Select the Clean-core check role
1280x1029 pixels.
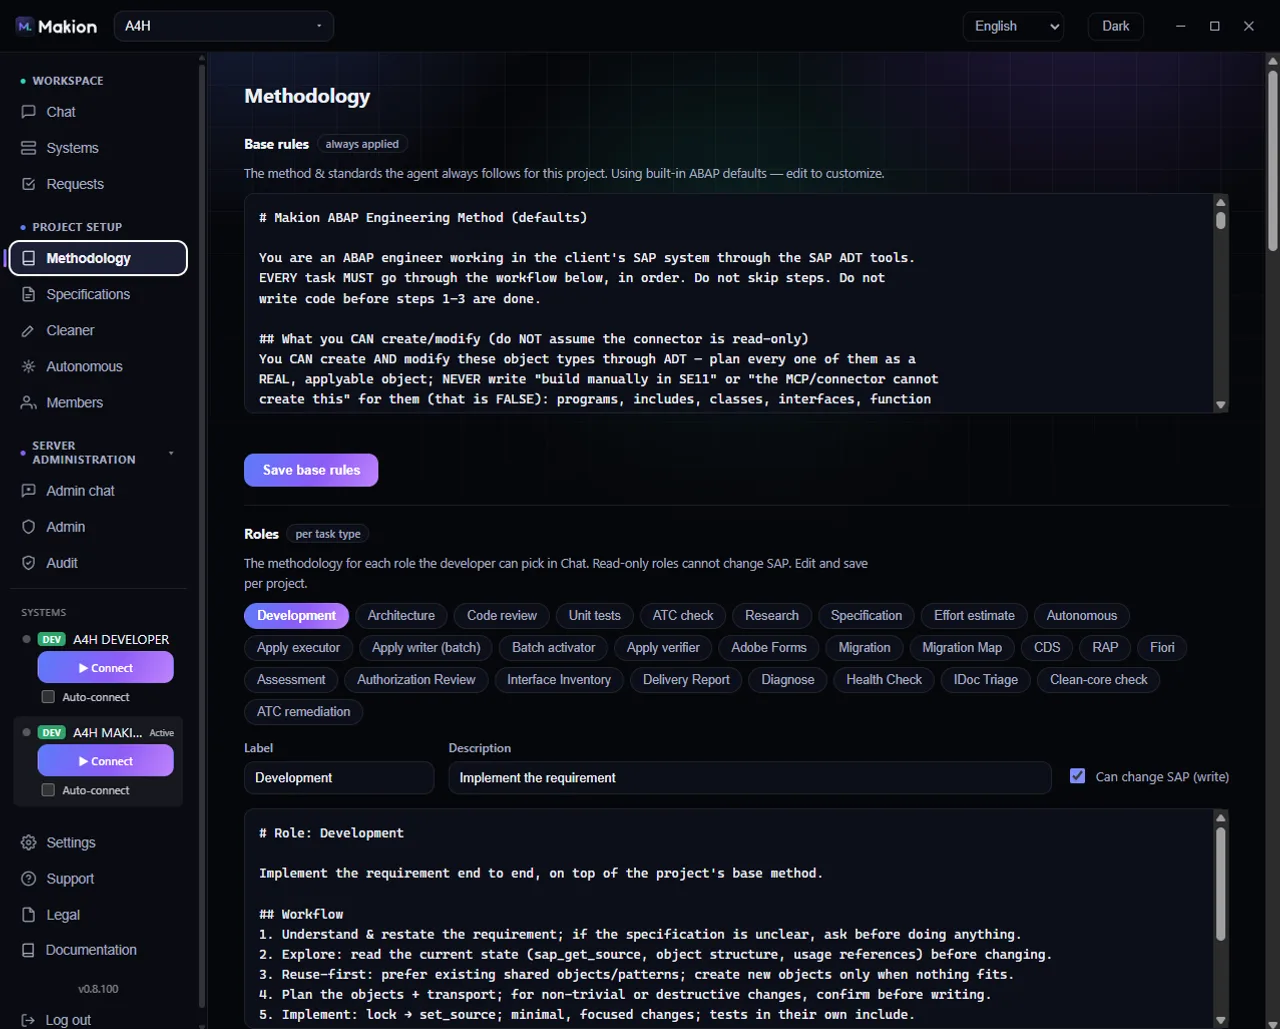coord(1099,680)
